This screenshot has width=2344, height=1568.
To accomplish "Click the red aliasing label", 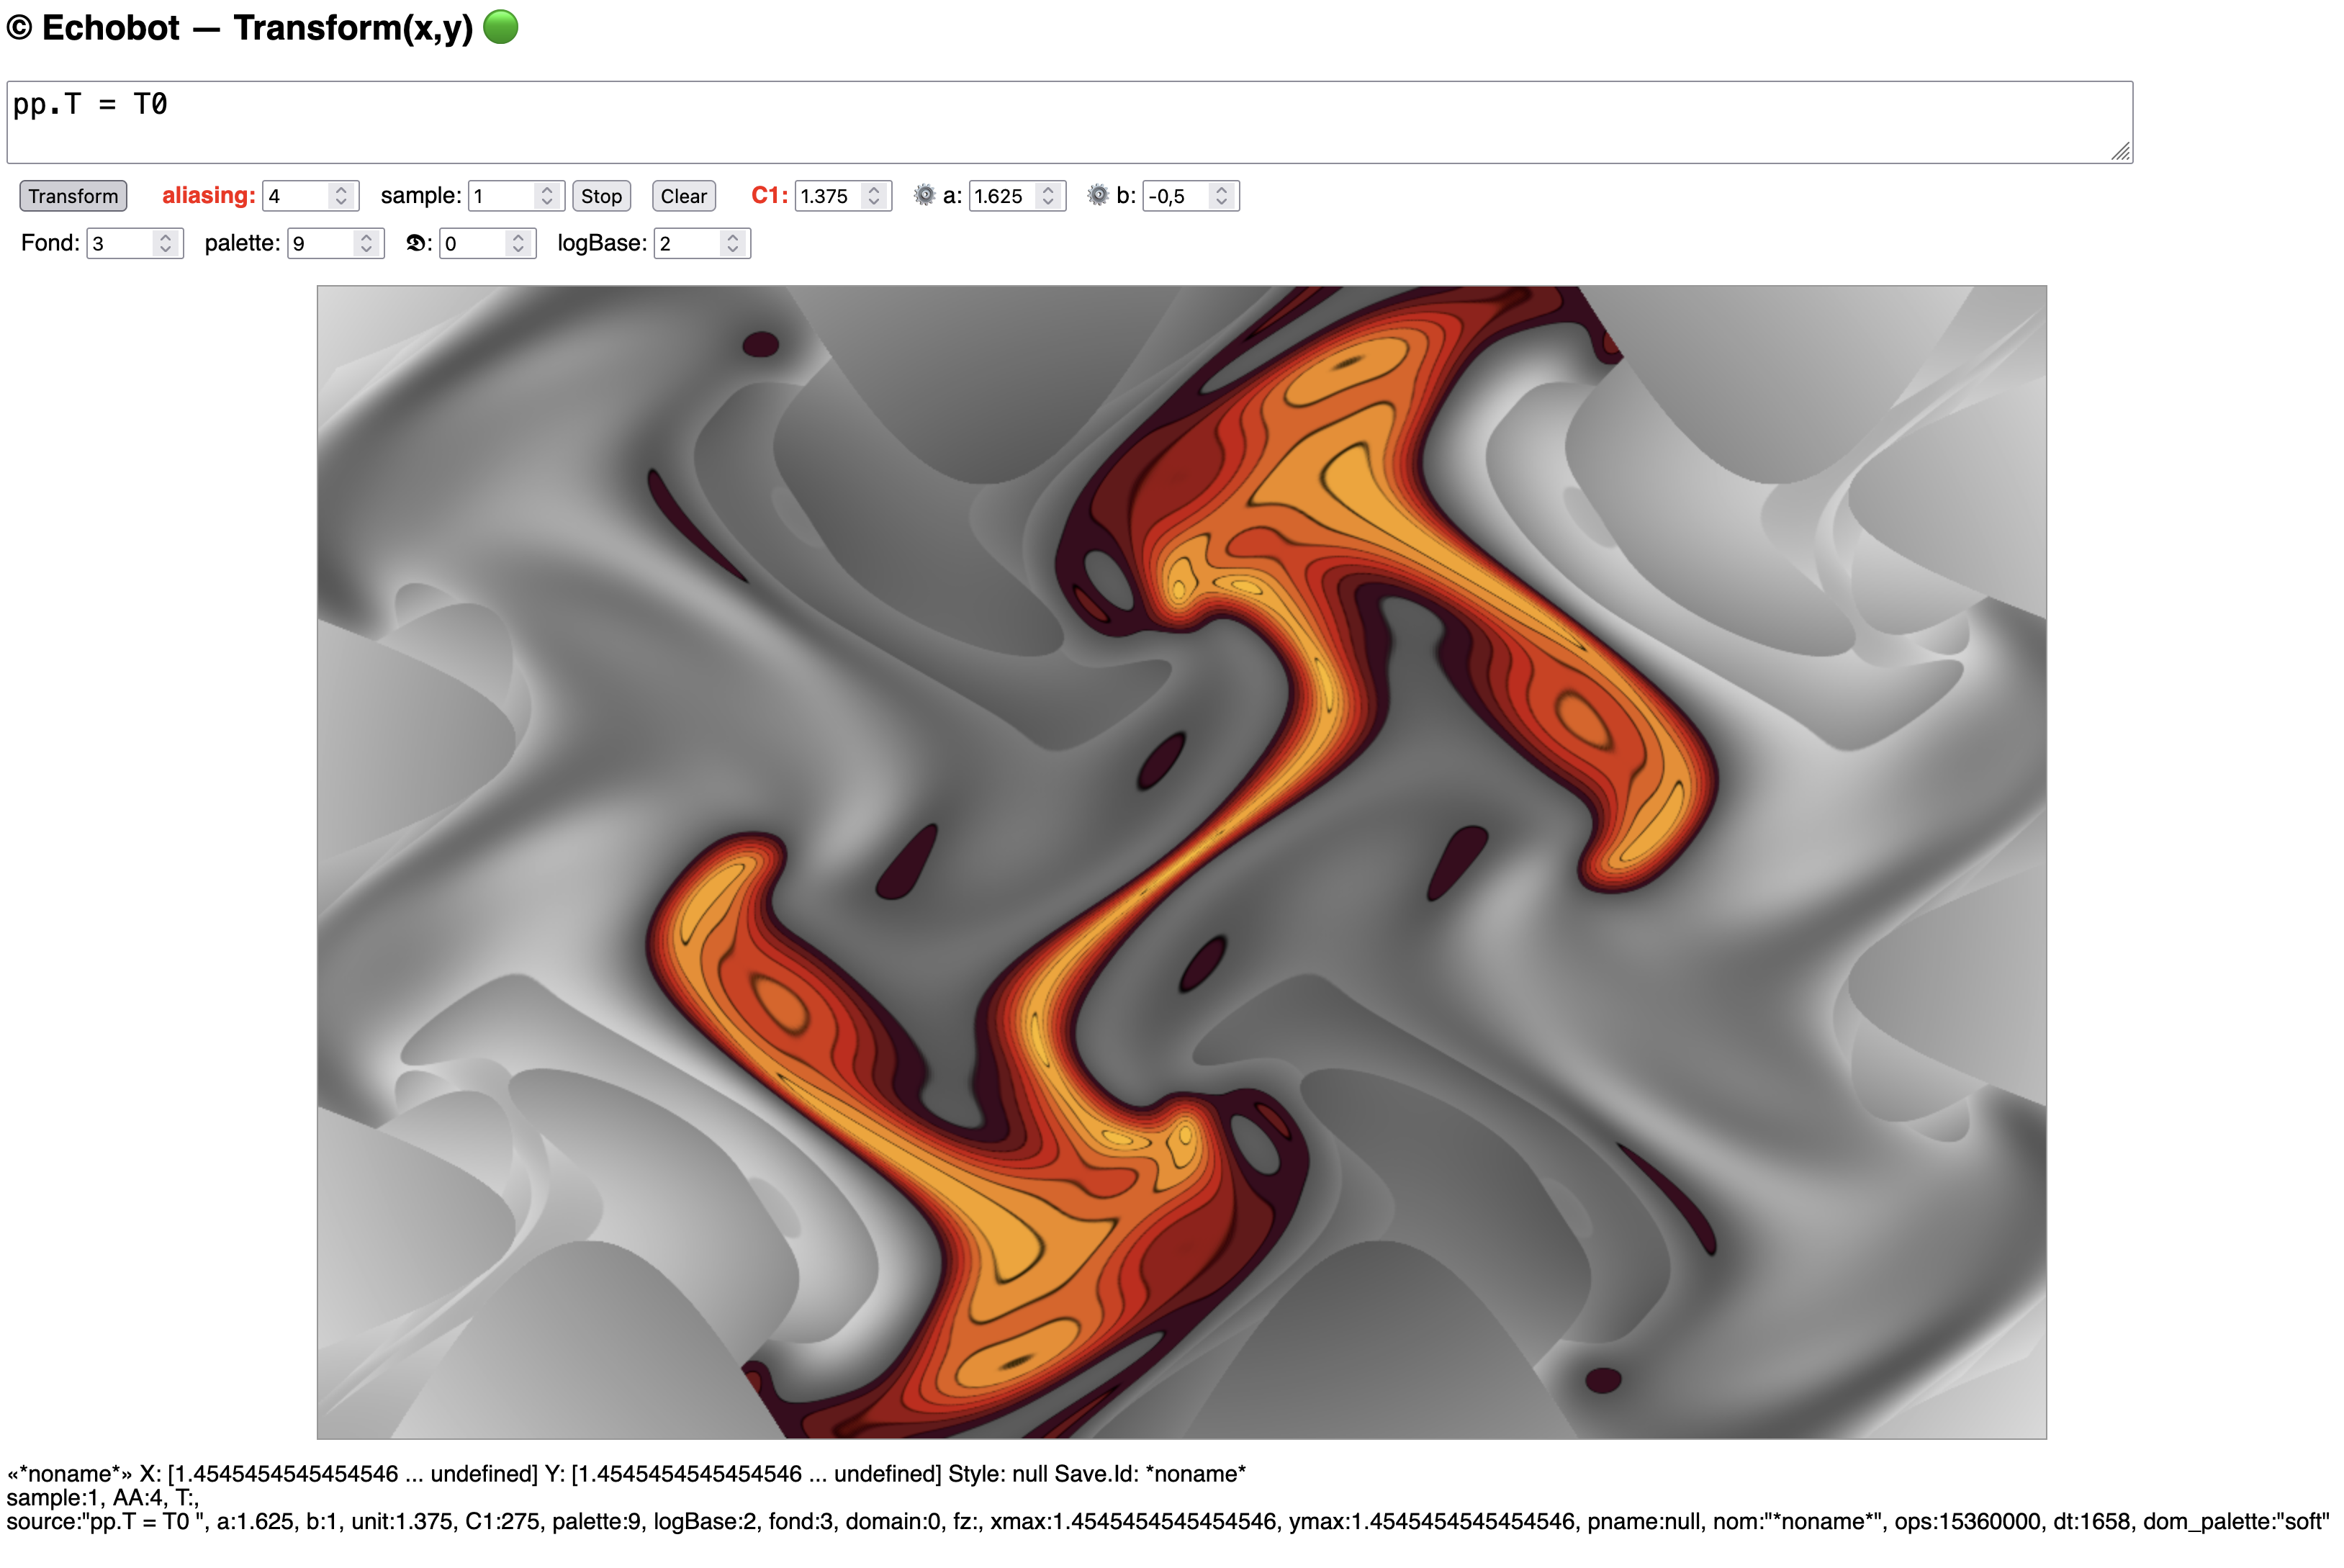I will 208,196.
